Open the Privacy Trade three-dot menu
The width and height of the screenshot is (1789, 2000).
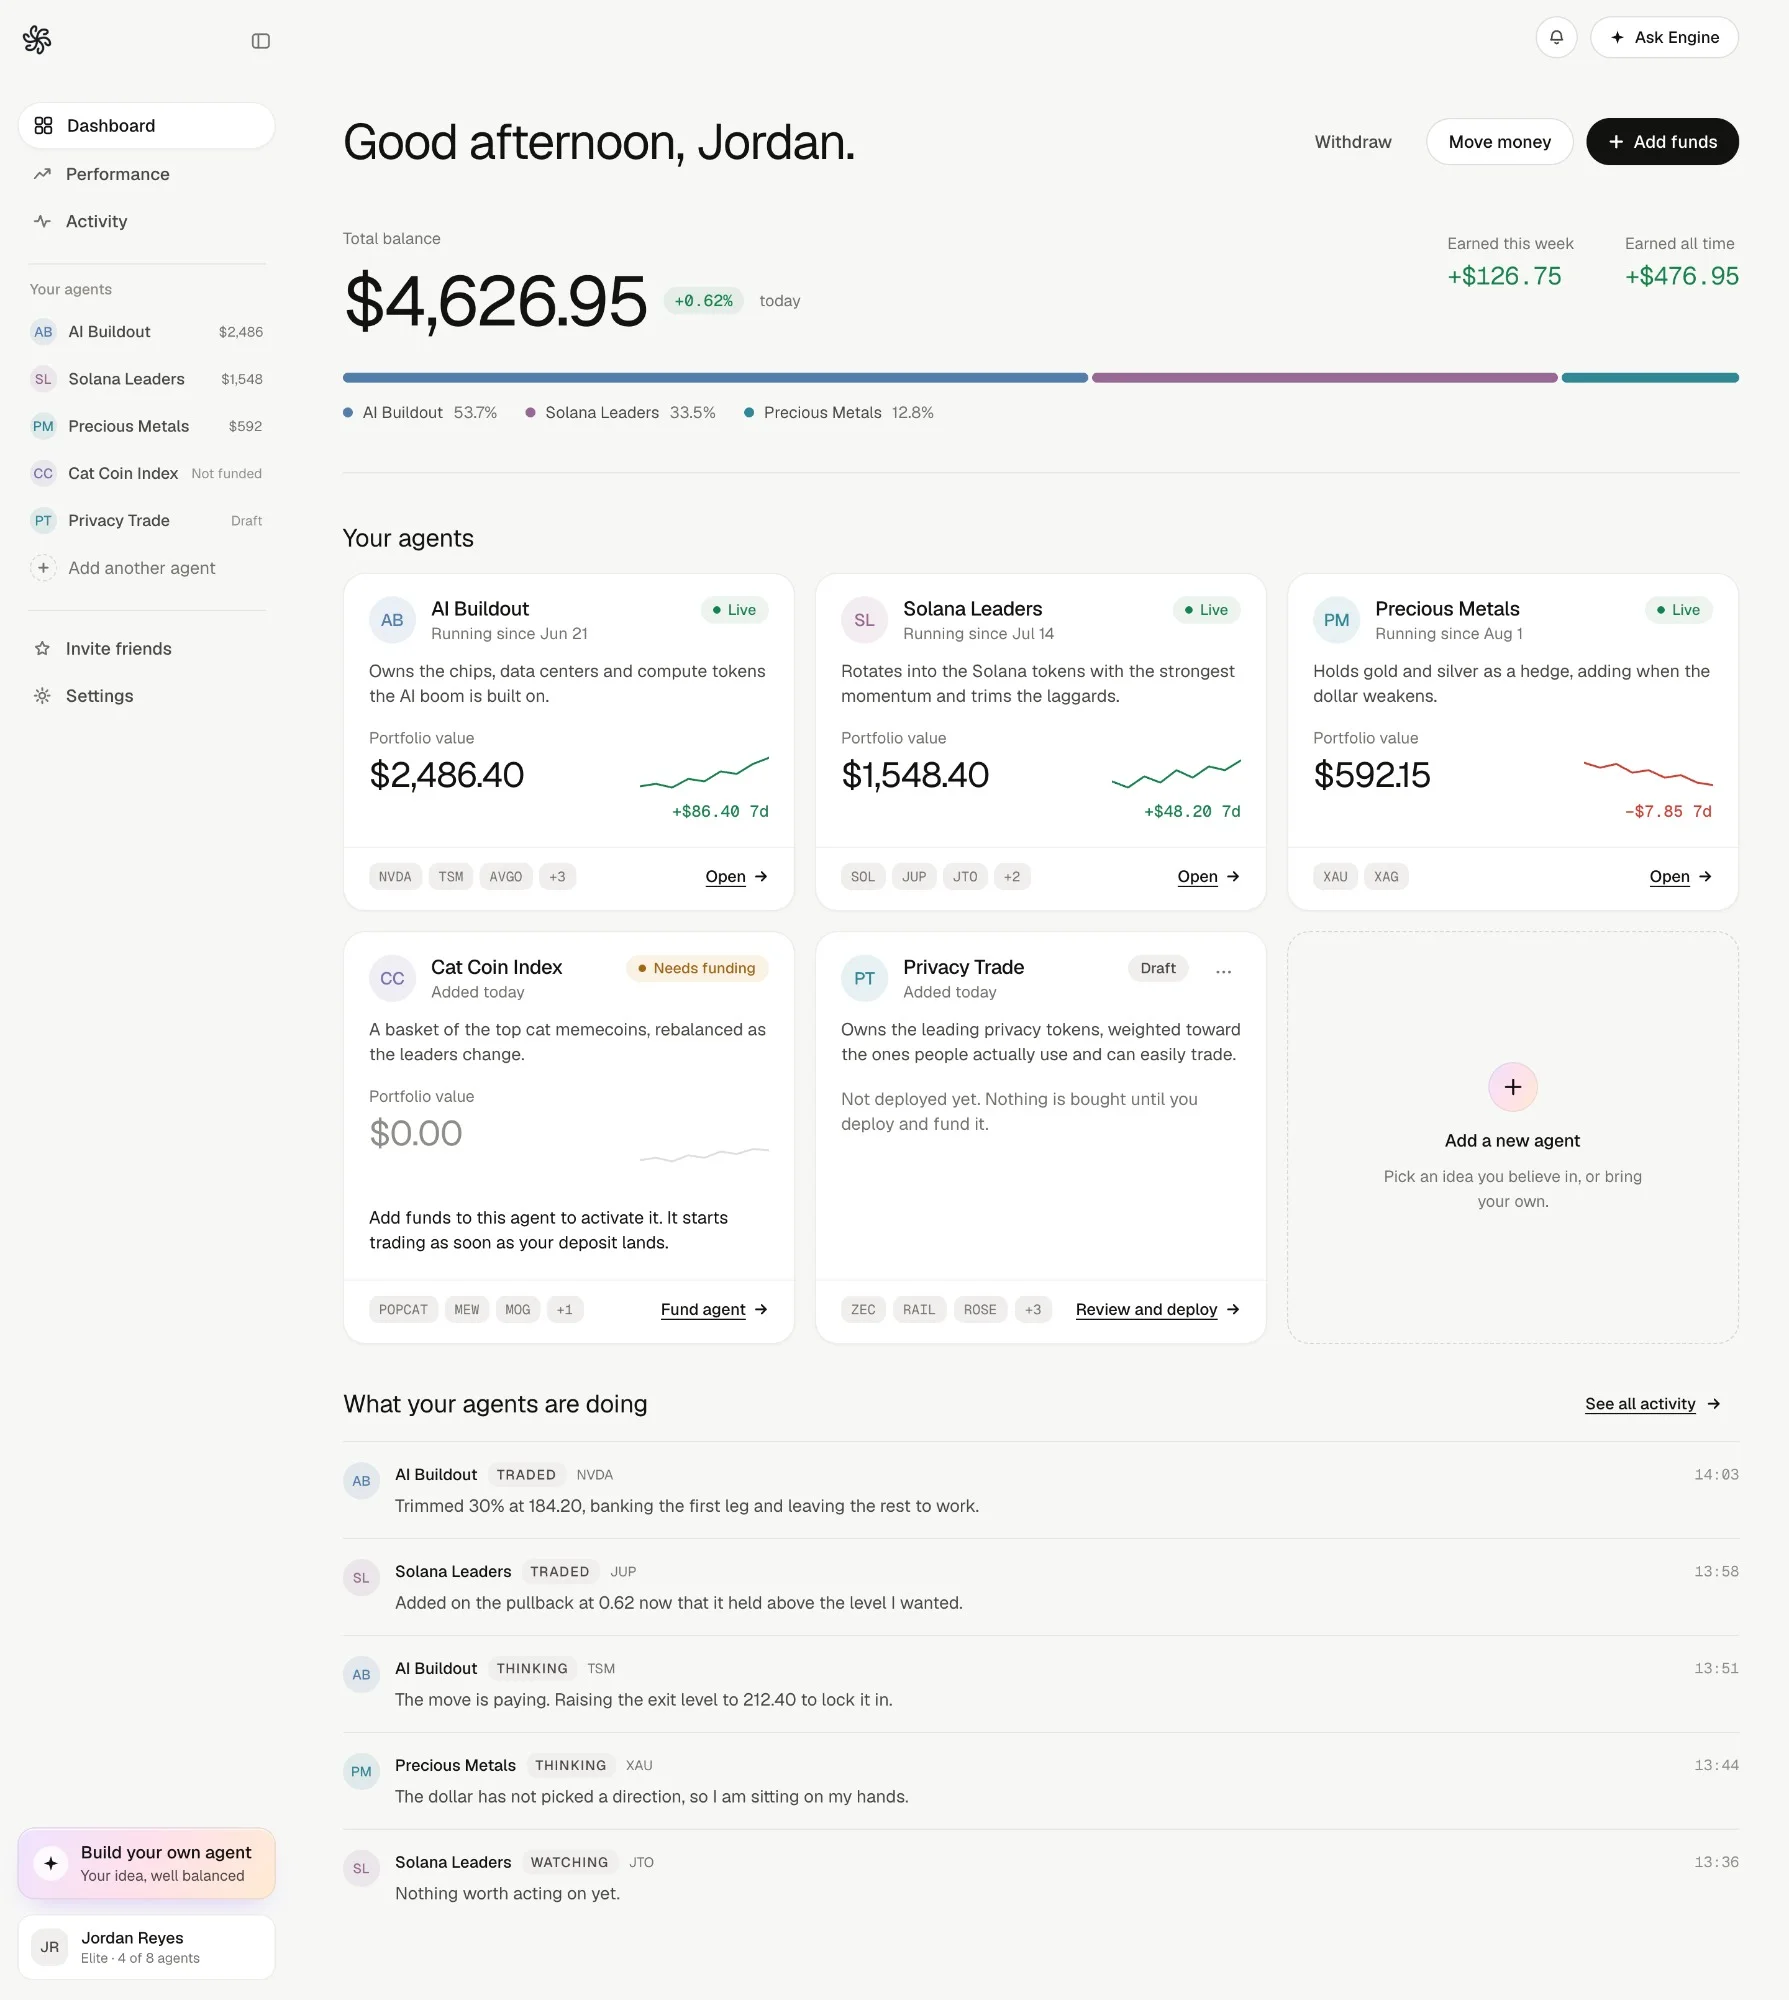pos(1223,970)
